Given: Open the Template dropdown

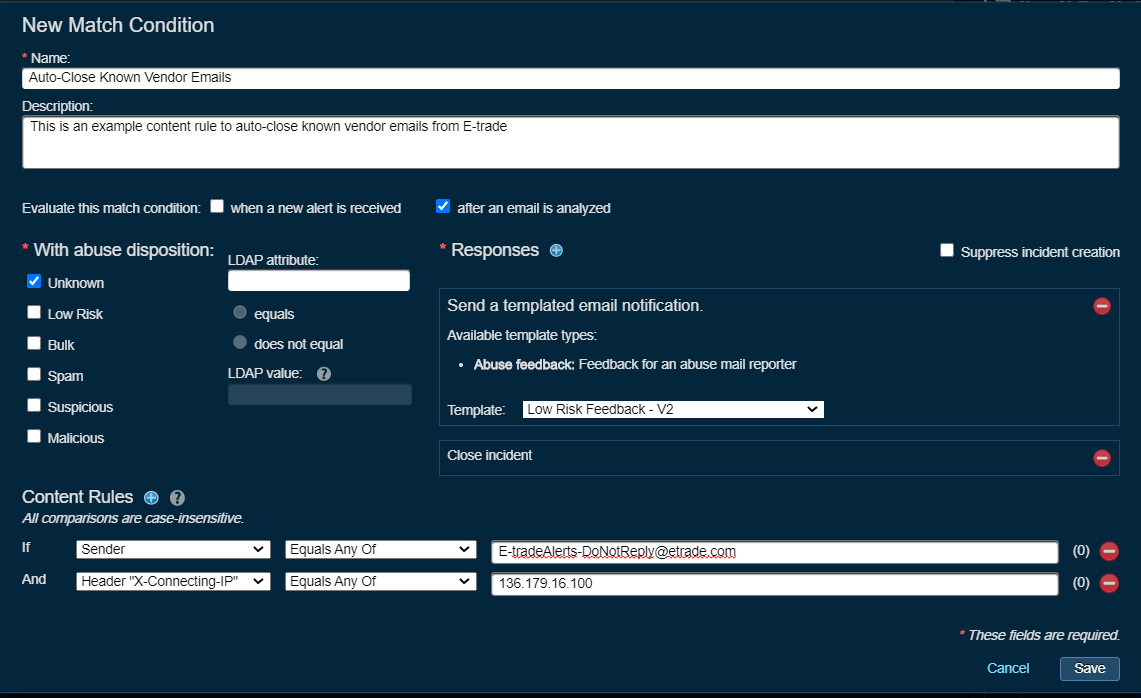Looking at the screenshot, I should (x=672, y=409).
